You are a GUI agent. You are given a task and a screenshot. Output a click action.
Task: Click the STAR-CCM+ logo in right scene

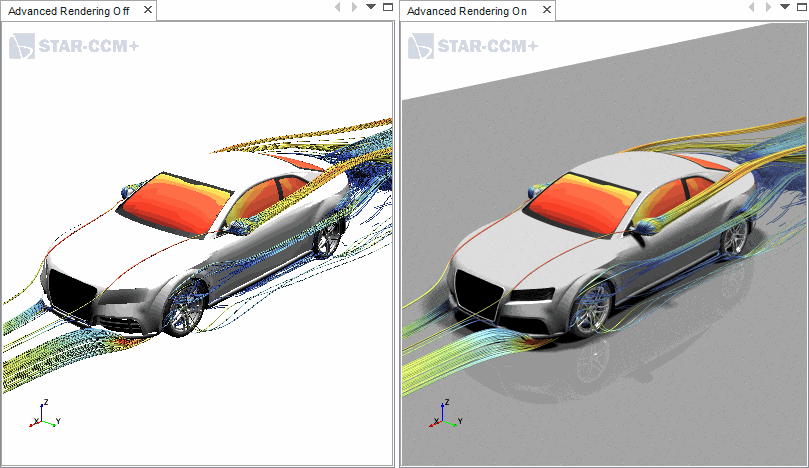coord(472,46)
